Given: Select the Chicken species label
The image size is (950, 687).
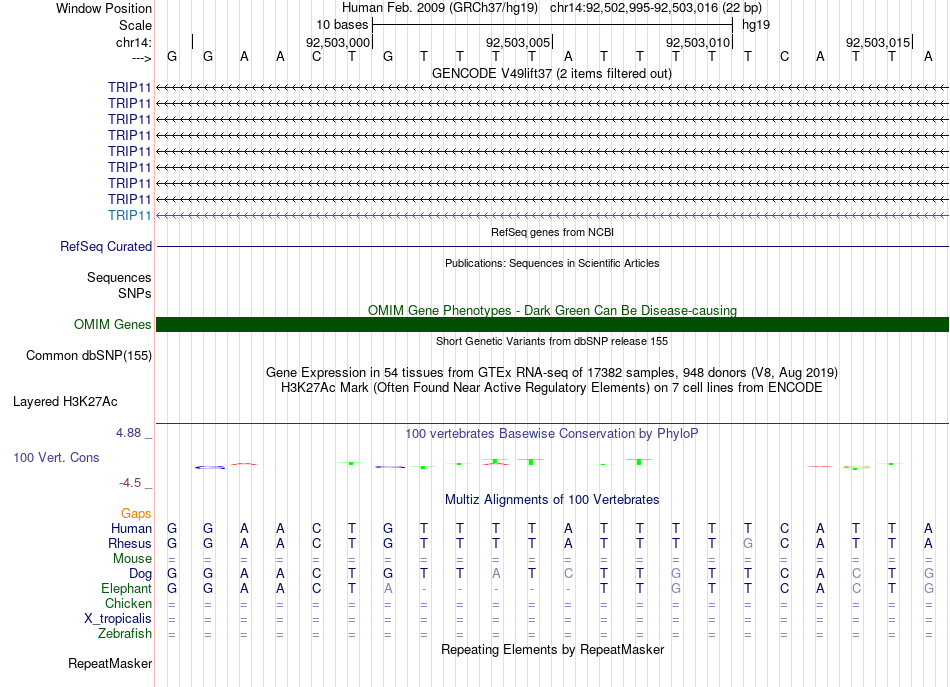Looking at the screenshot, I should pyautogui.click(x=128, y=603).
